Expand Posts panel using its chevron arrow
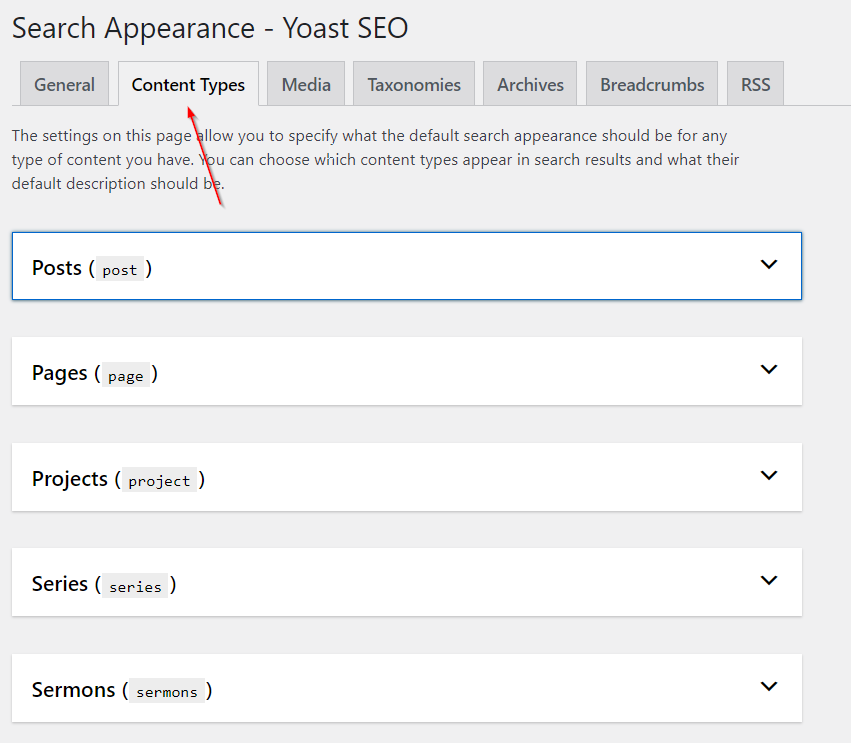Screen dimensions: 851x743 pos(768,265)
